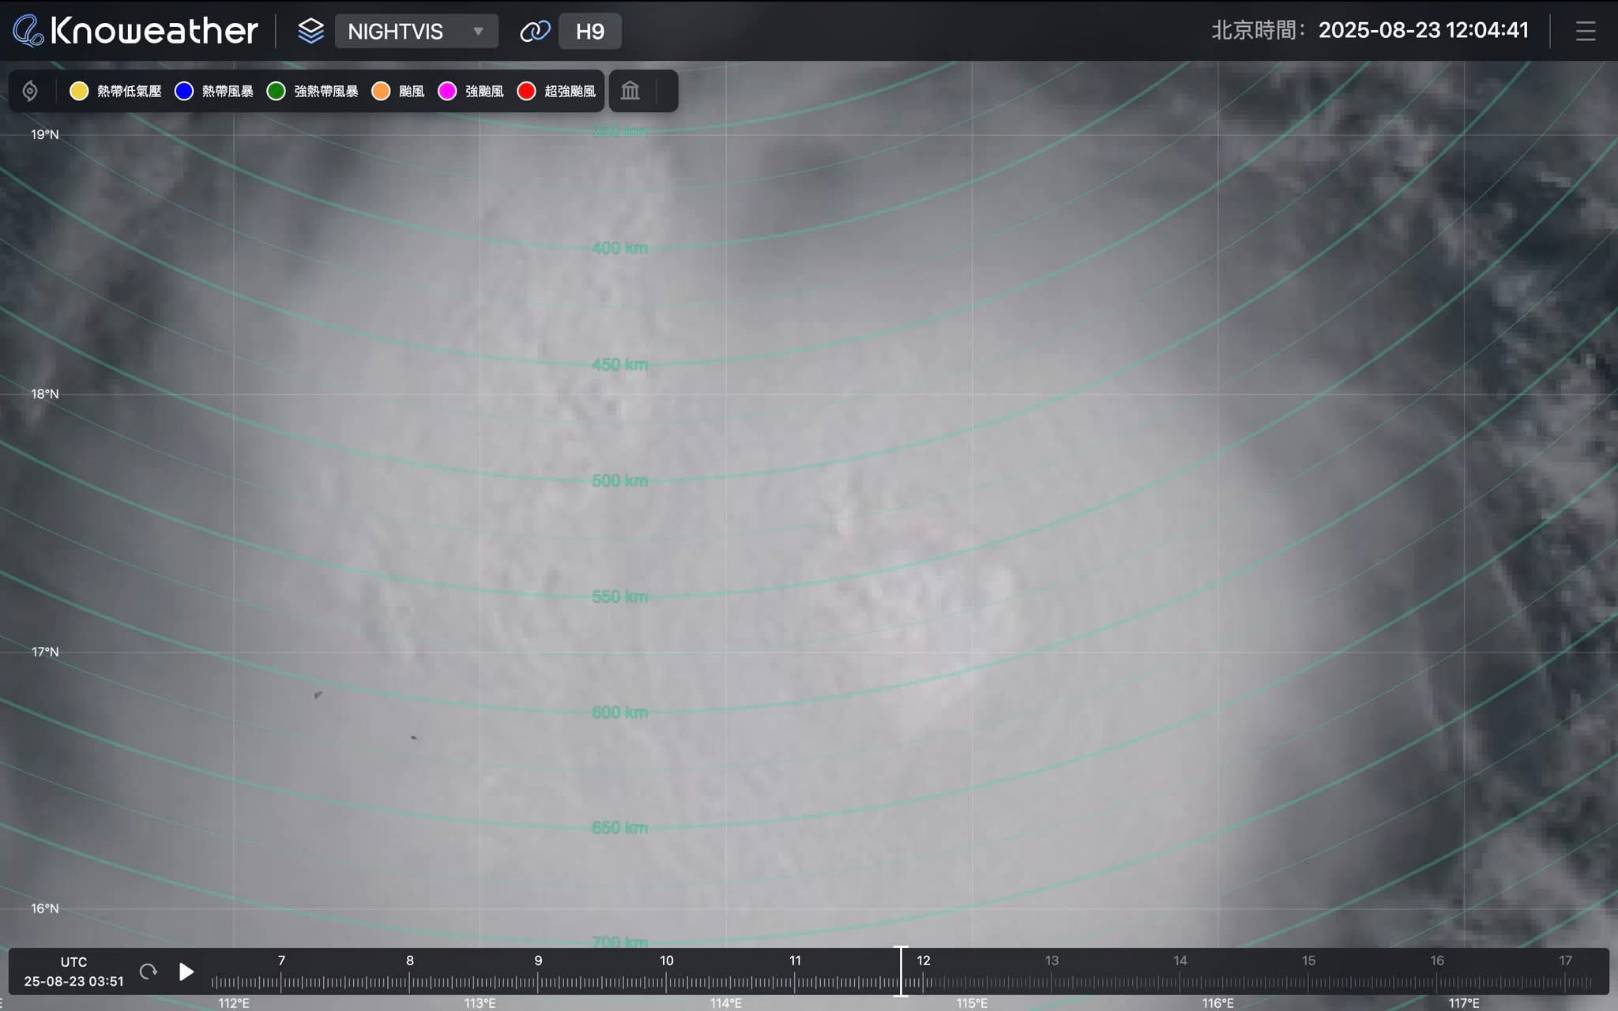Toggle the orange 颱風 legend item
This screenshot has height=1011, width=1618.
[397, 91]
